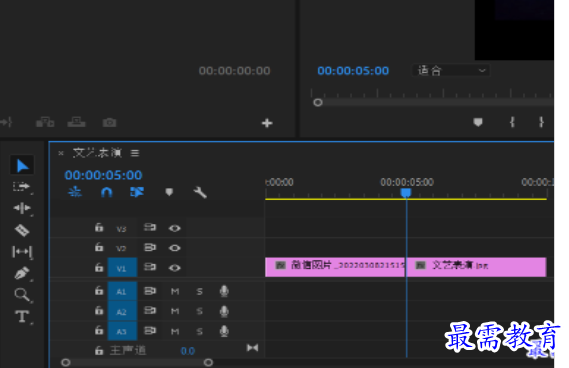Target the V1 track header
Viewport: 569px width, 368px height.
(x=122, y=268)
